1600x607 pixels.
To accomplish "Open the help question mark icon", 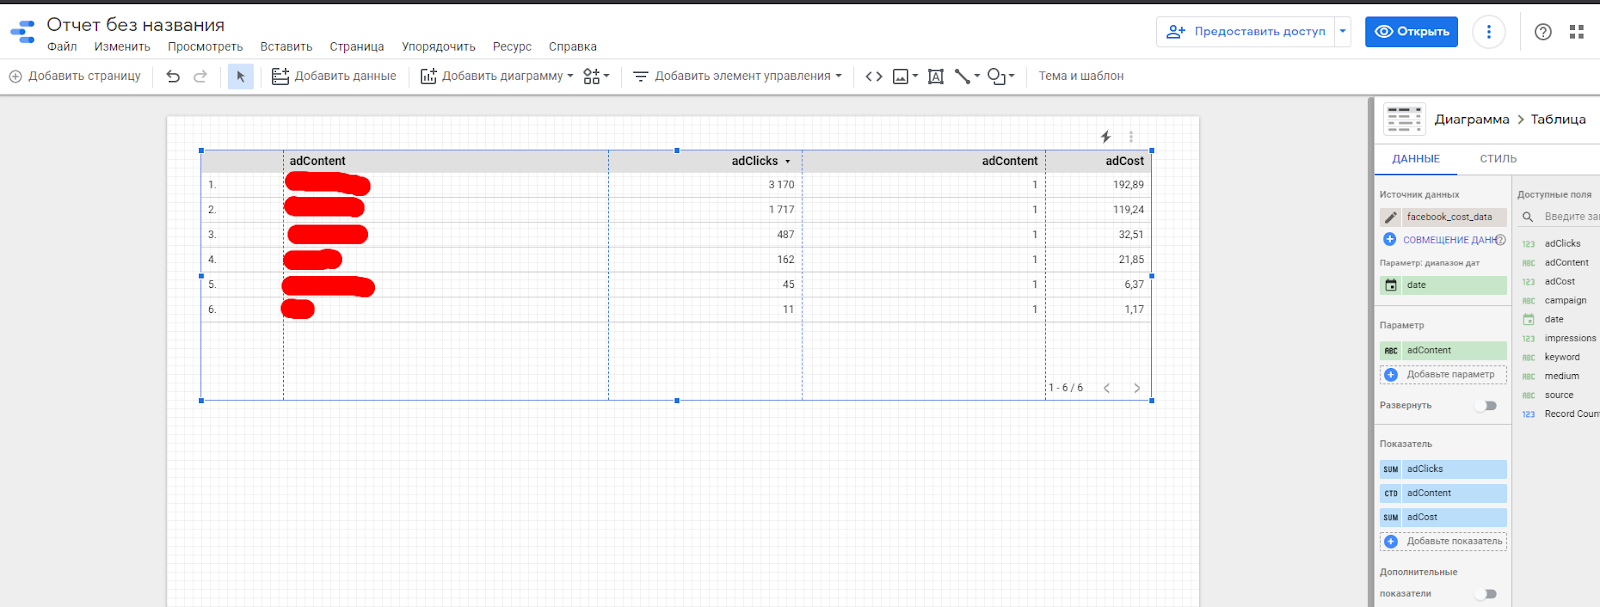I will [1543, 32].
